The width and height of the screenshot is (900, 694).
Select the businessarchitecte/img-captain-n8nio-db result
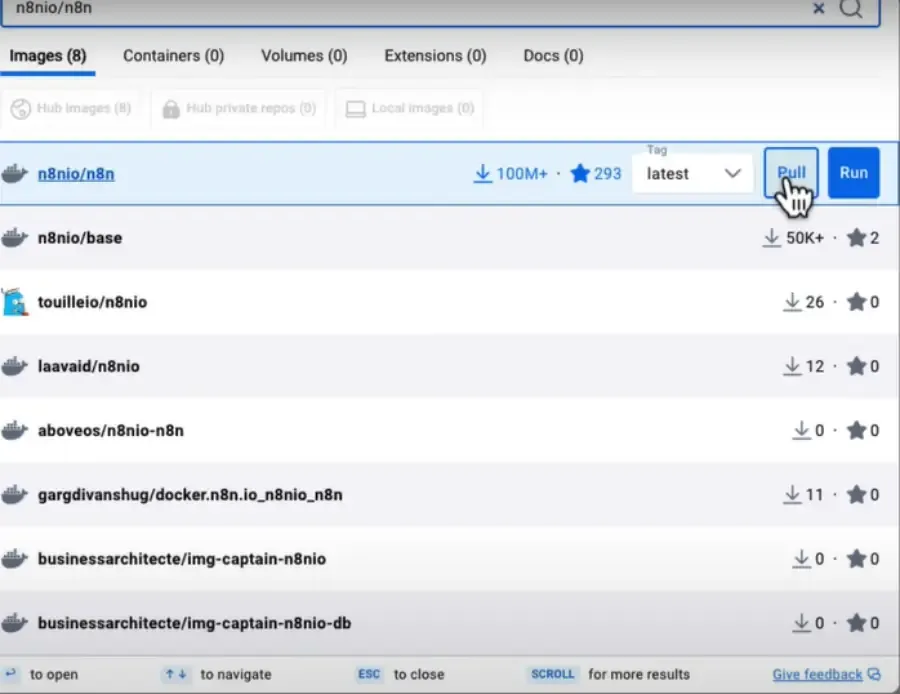pos(449,623)
